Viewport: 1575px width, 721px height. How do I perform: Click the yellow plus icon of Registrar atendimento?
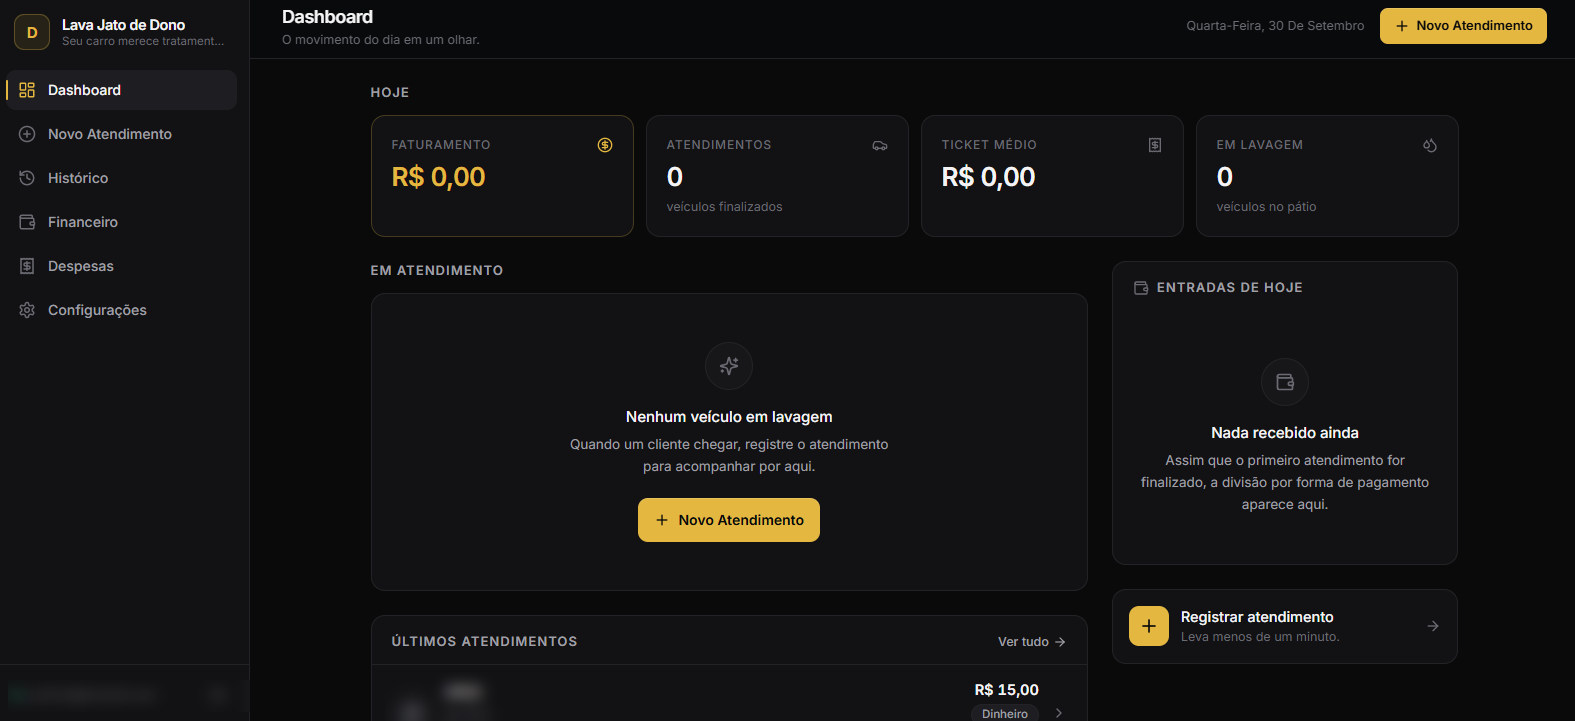1149,626
